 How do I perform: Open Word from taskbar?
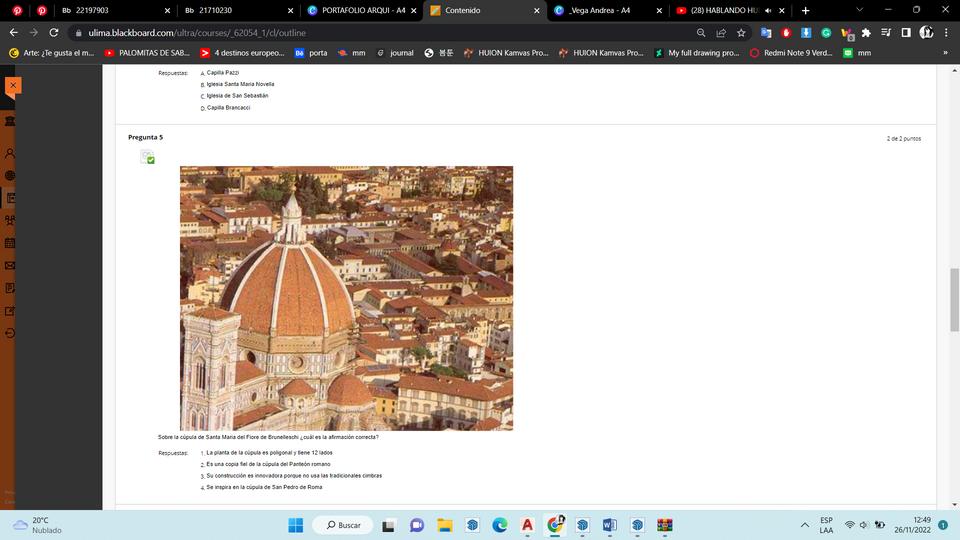coord(609,525)
